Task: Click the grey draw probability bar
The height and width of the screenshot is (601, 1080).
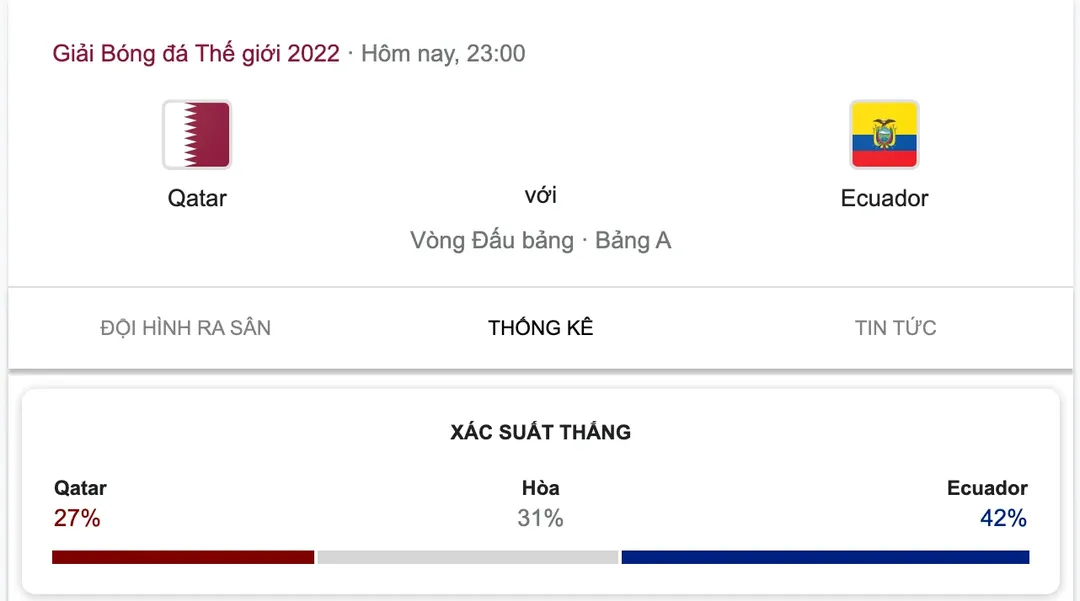Action: click(x=468, y=557)
